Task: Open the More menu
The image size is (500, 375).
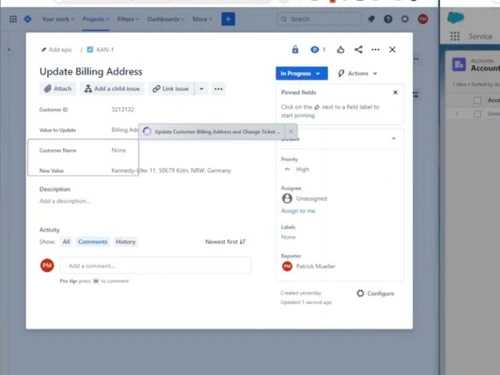Action: (202, 19)
